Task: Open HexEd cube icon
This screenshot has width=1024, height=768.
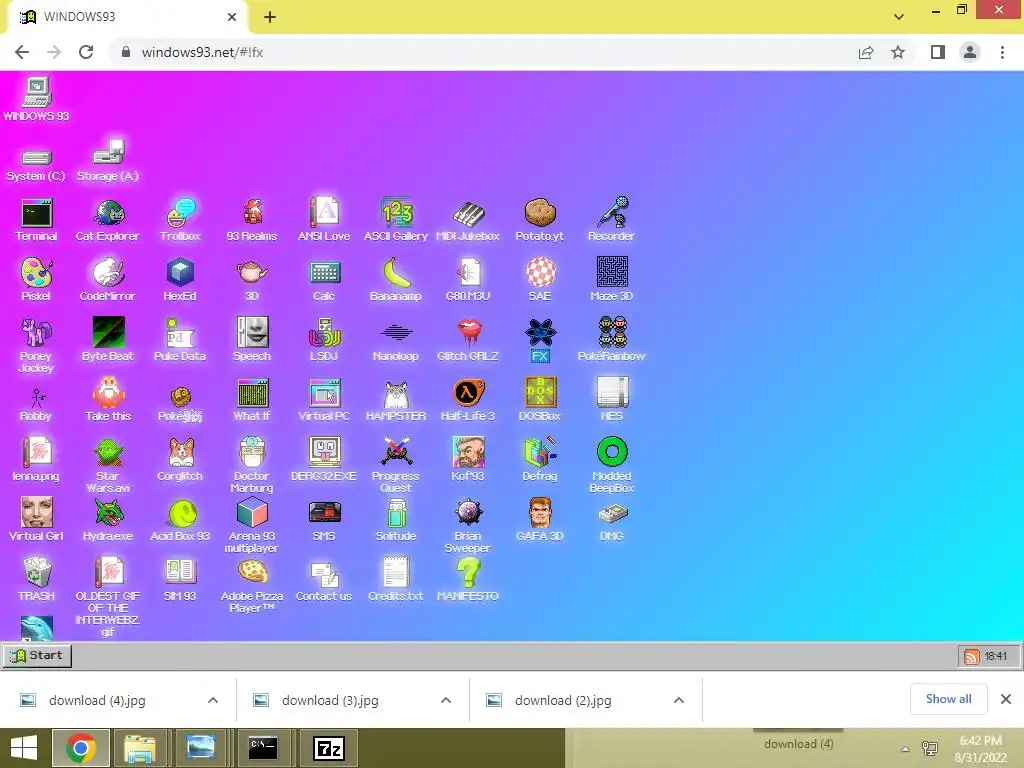Action: [x=180, y=280]
